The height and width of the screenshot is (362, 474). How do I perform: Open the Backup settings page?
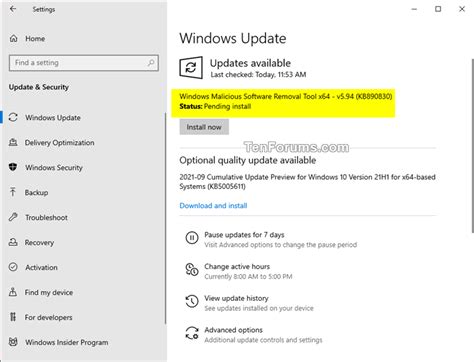point(36,193)
